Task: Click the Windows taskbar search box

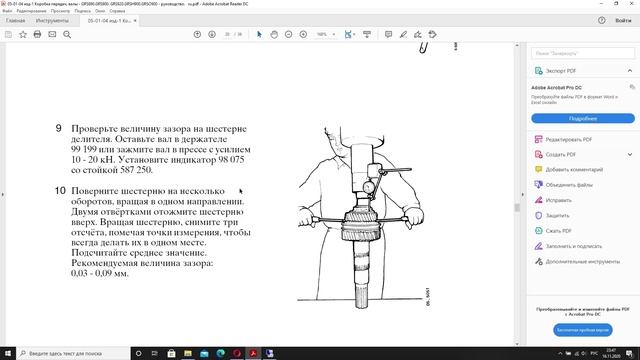Action: (x=73, y=353)
